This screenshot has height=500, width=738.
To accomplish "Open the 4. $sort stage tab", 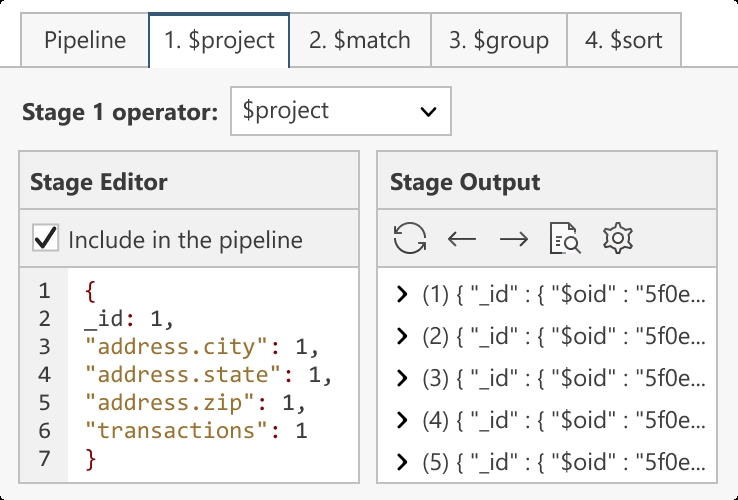I will 624,40.
